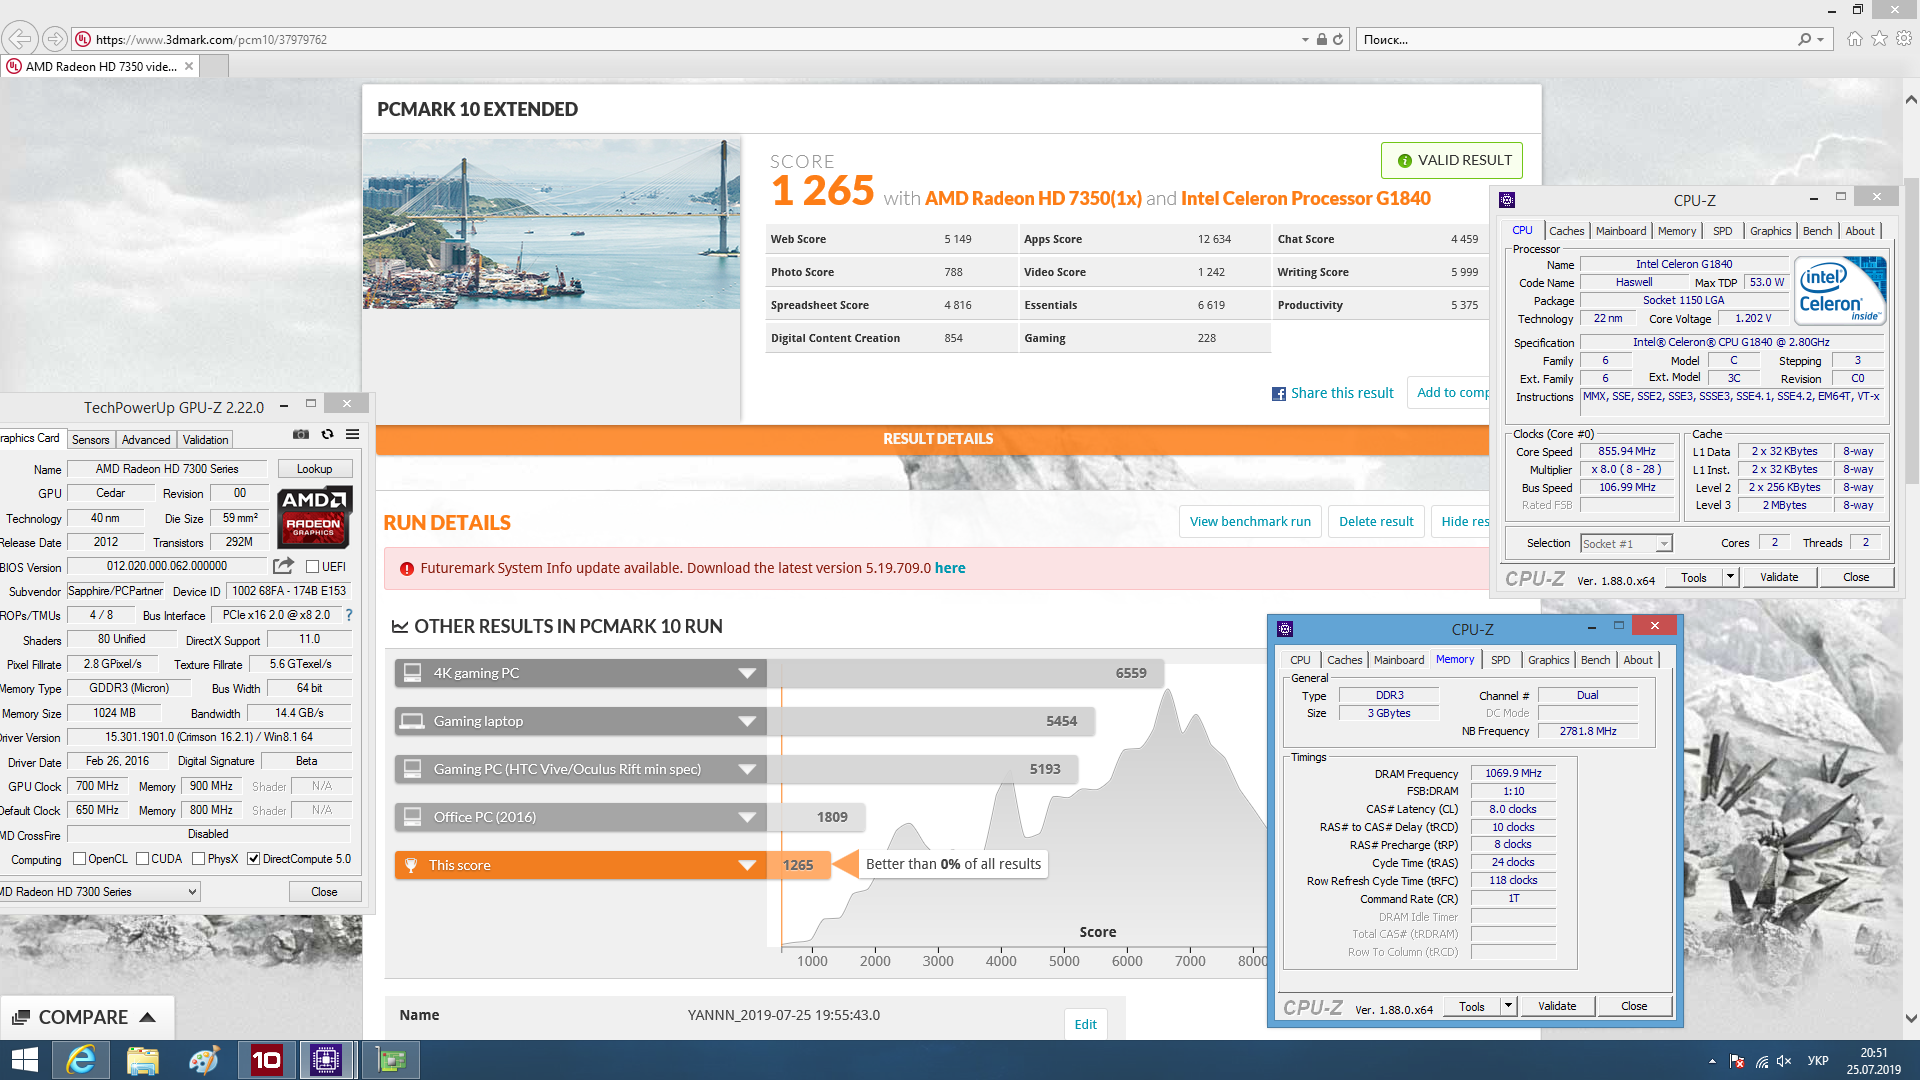Click the browser forward arrow

click(55, 39)
